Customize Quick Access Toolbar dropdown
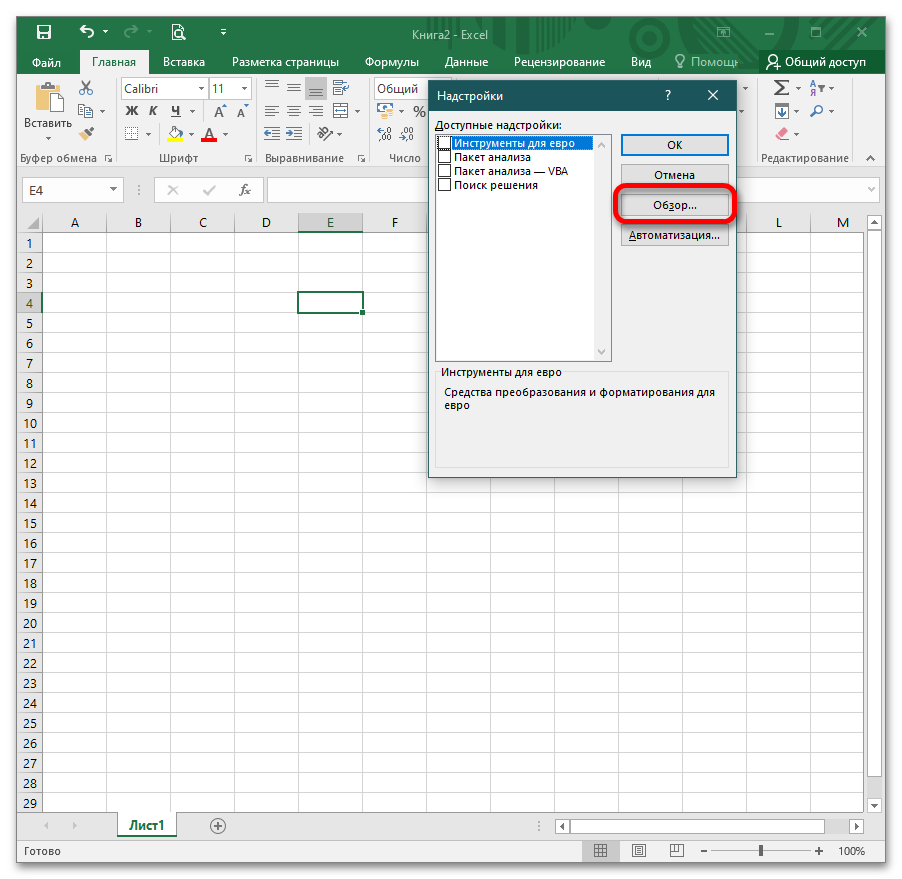Screen dimensions: 902x879 [223, 32]
